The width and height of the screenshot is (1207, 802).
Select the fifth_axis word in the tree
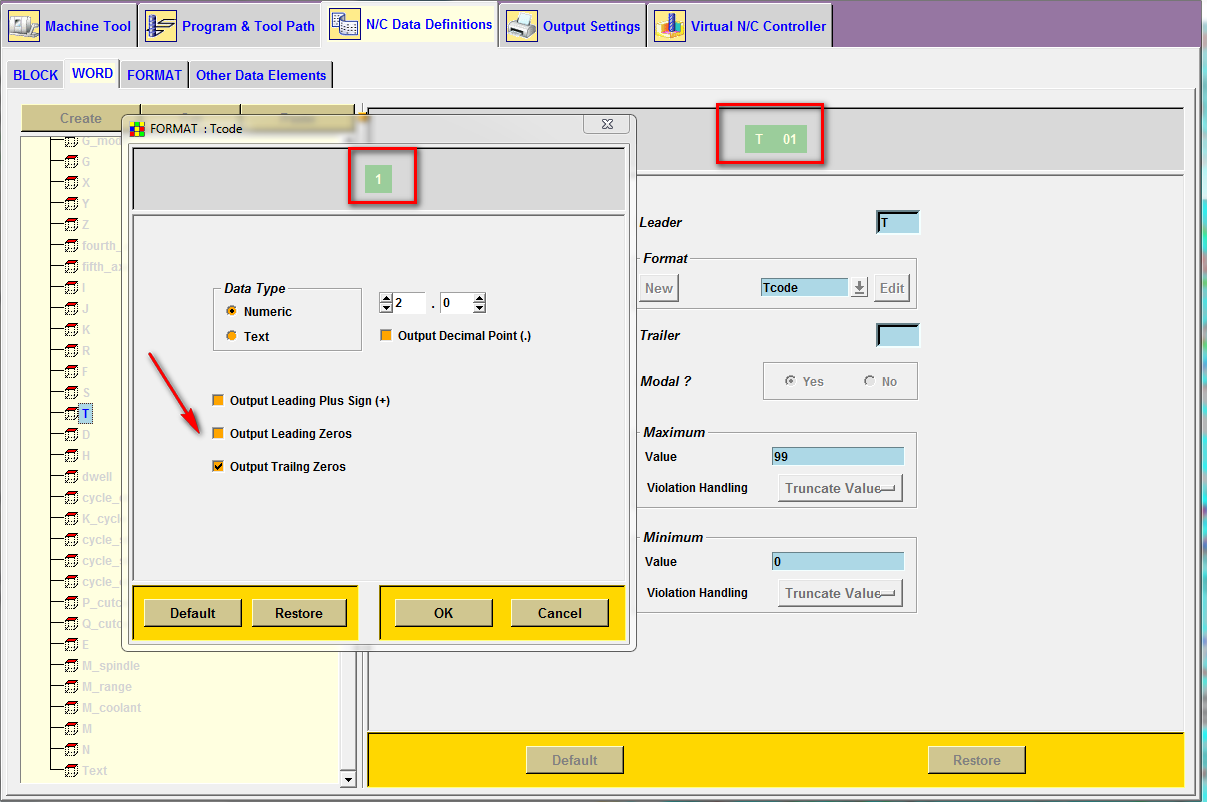(101, 267)
